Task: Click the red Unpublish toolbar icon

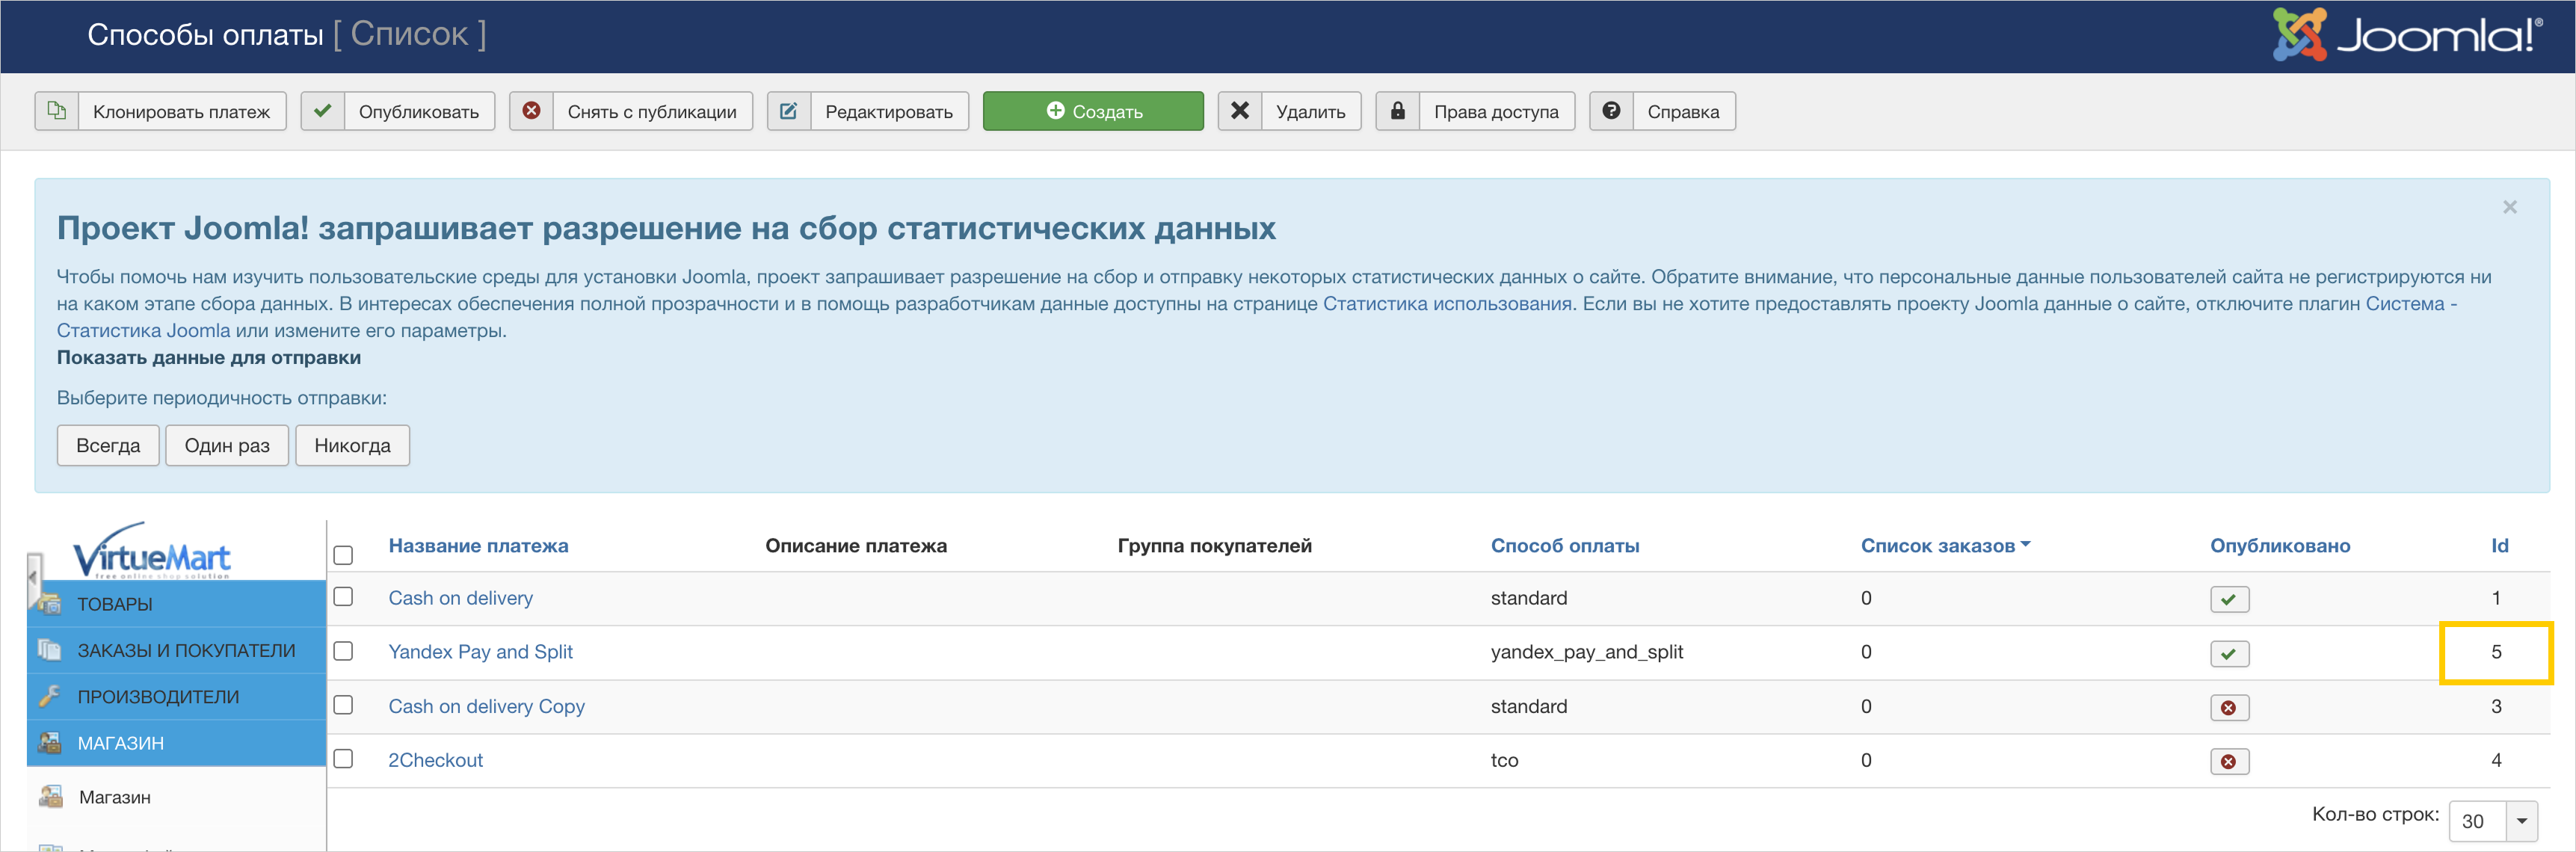Action: [x=531, y=111]
